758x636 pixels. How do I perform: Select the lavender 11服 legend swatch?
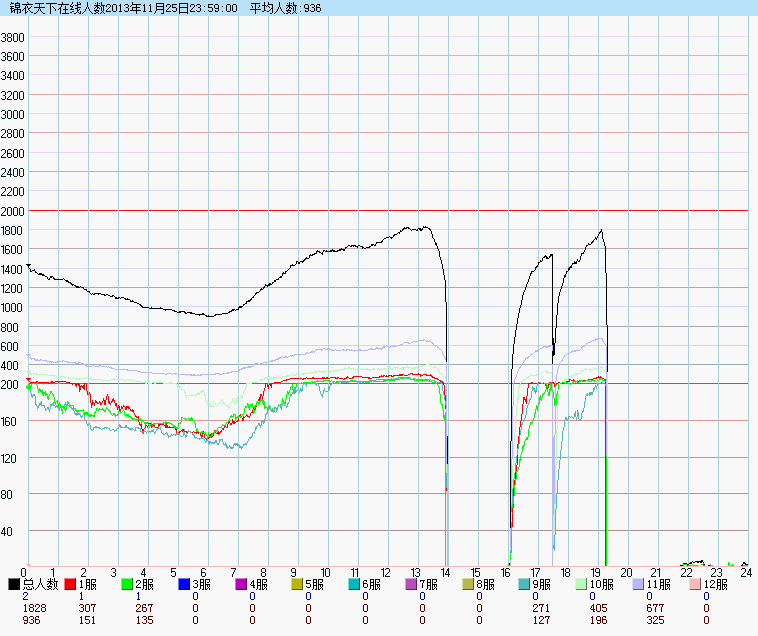point(639,584)
